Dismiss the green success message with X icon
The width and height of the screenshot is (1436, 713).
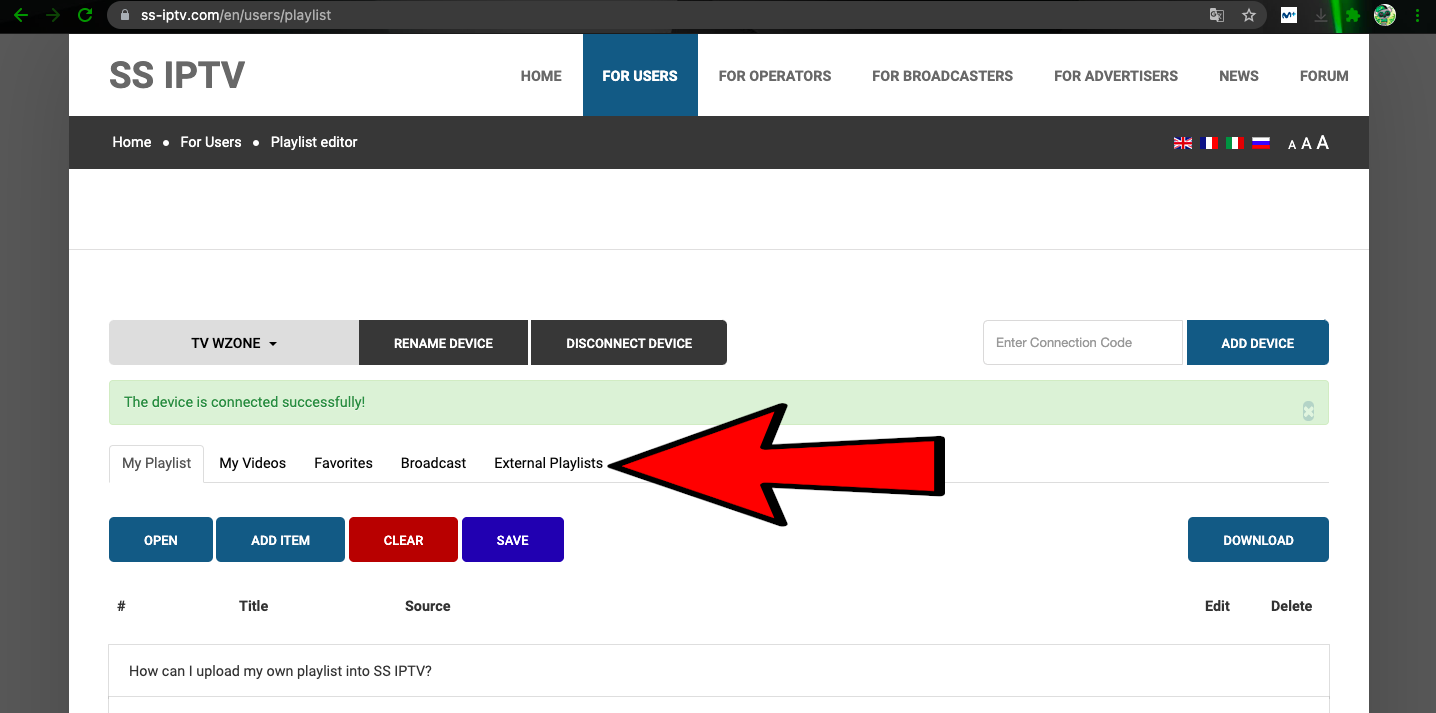(x=1308, y=411)
